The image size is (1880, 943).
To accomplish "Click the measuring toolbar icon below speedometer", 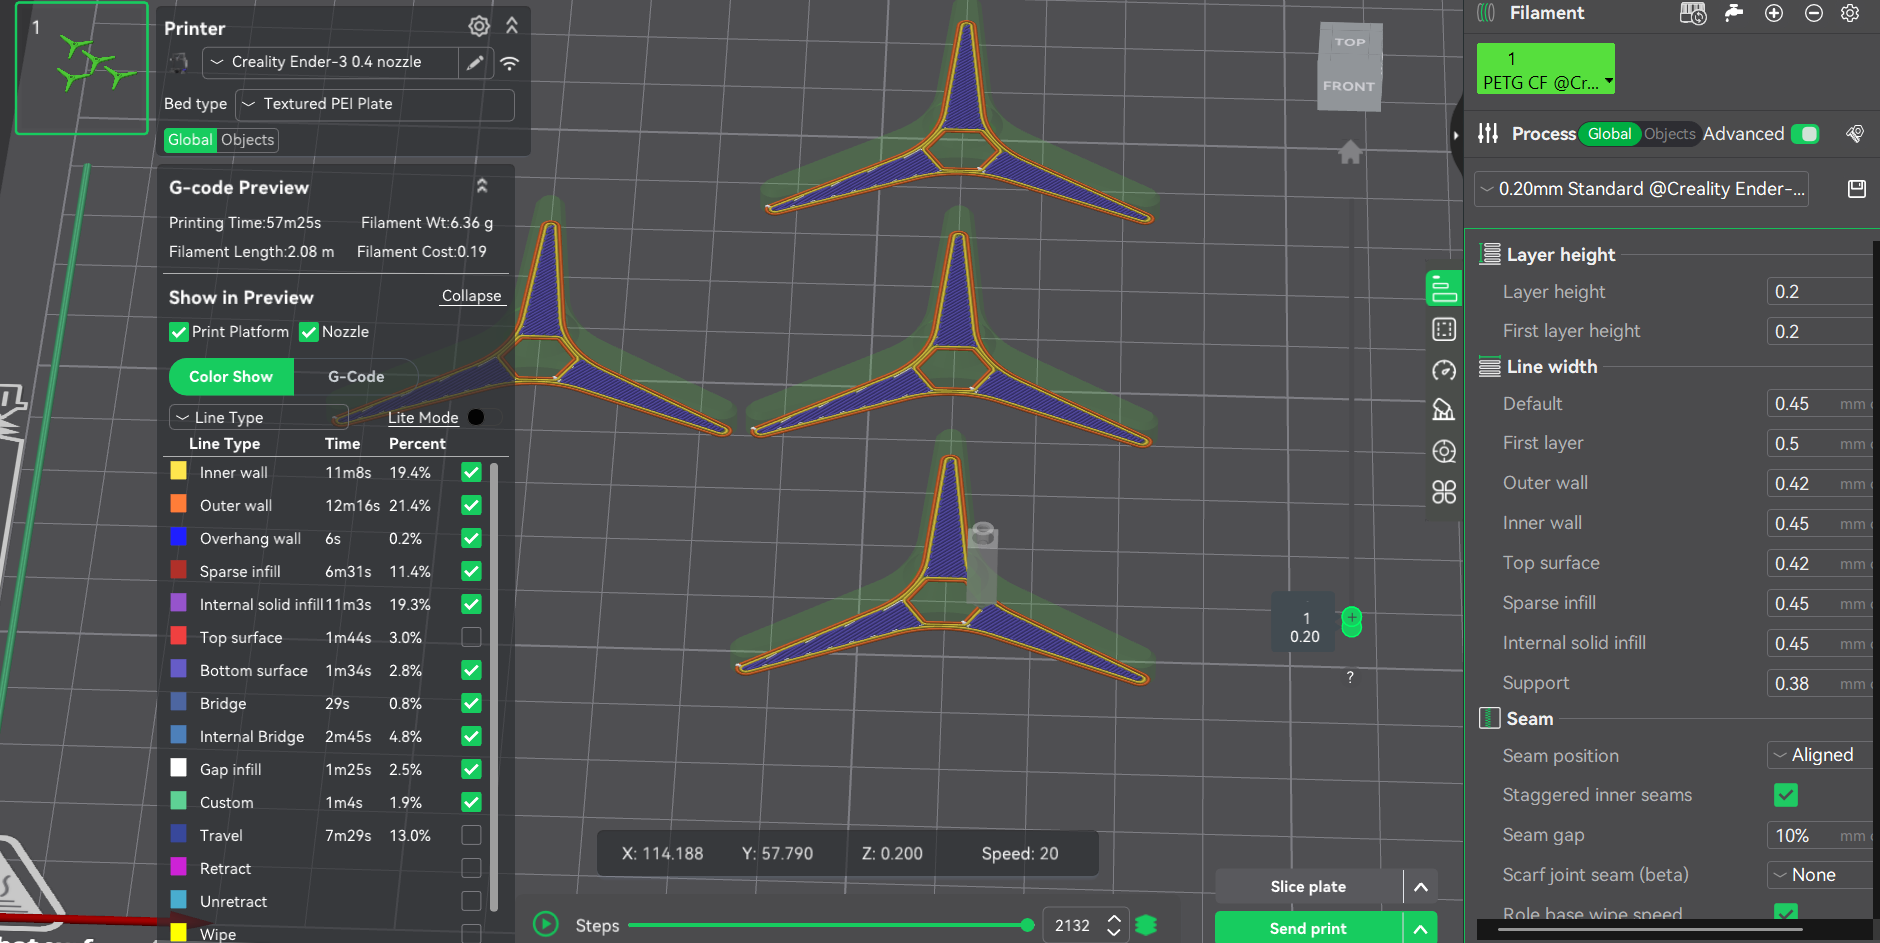I will click(1444, 410).
